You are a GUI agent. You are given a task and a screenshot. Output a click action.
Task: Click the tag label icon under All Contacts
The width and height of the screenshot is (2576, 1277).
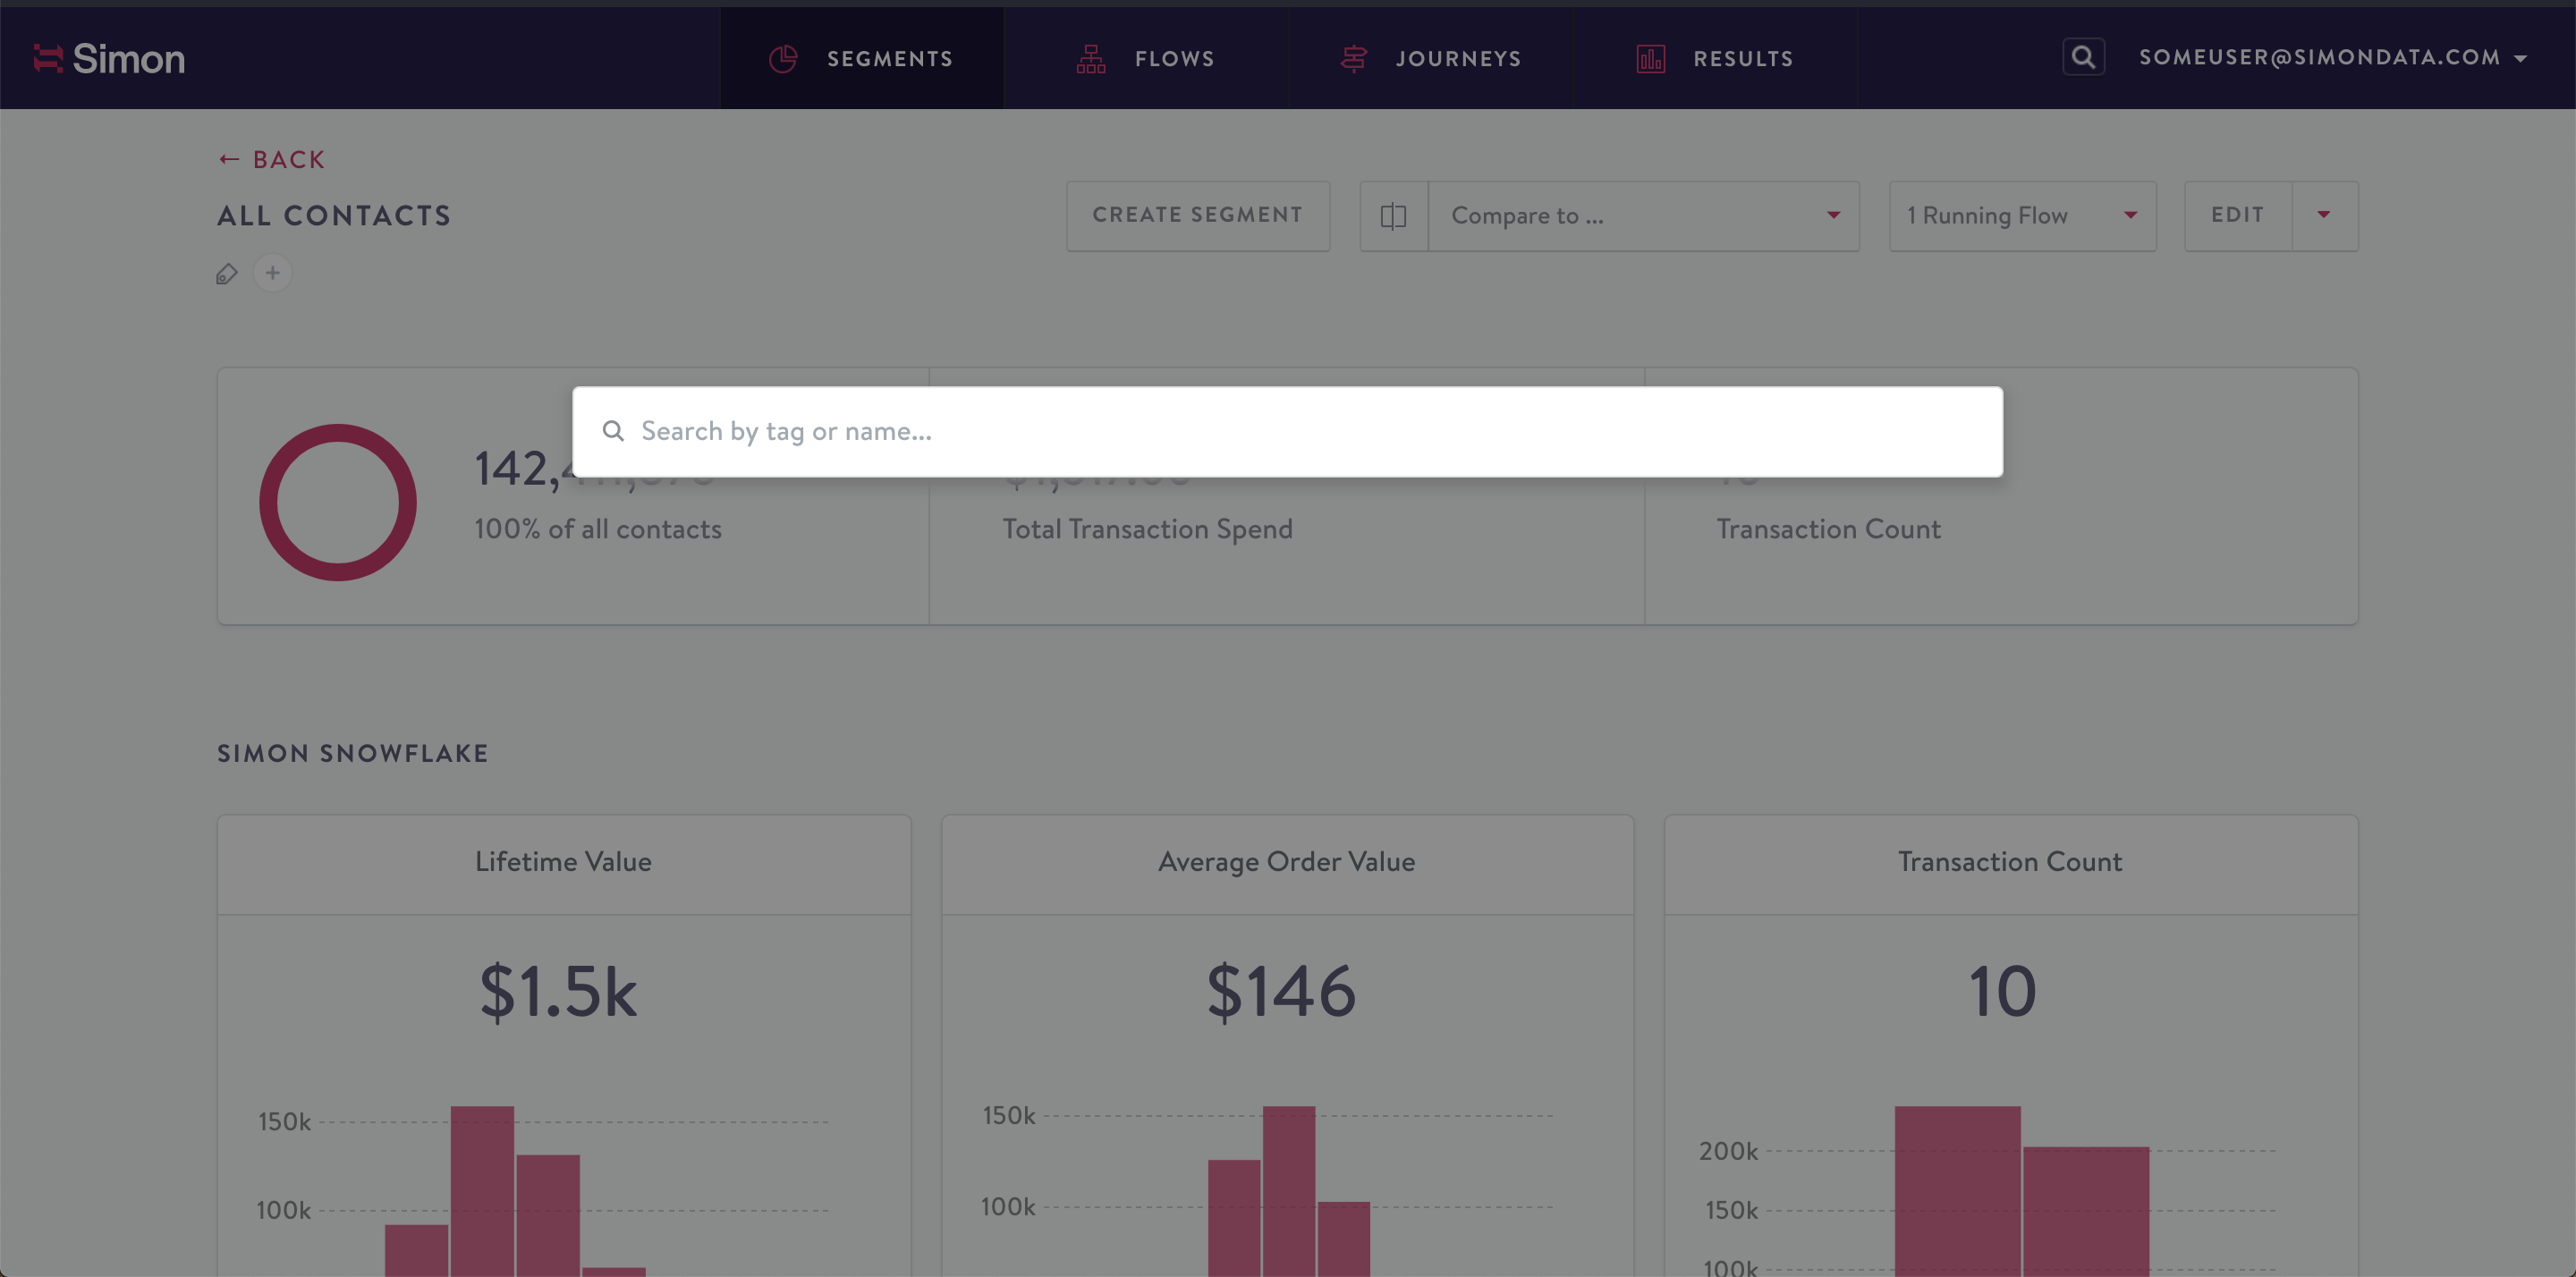pos(227,274)
